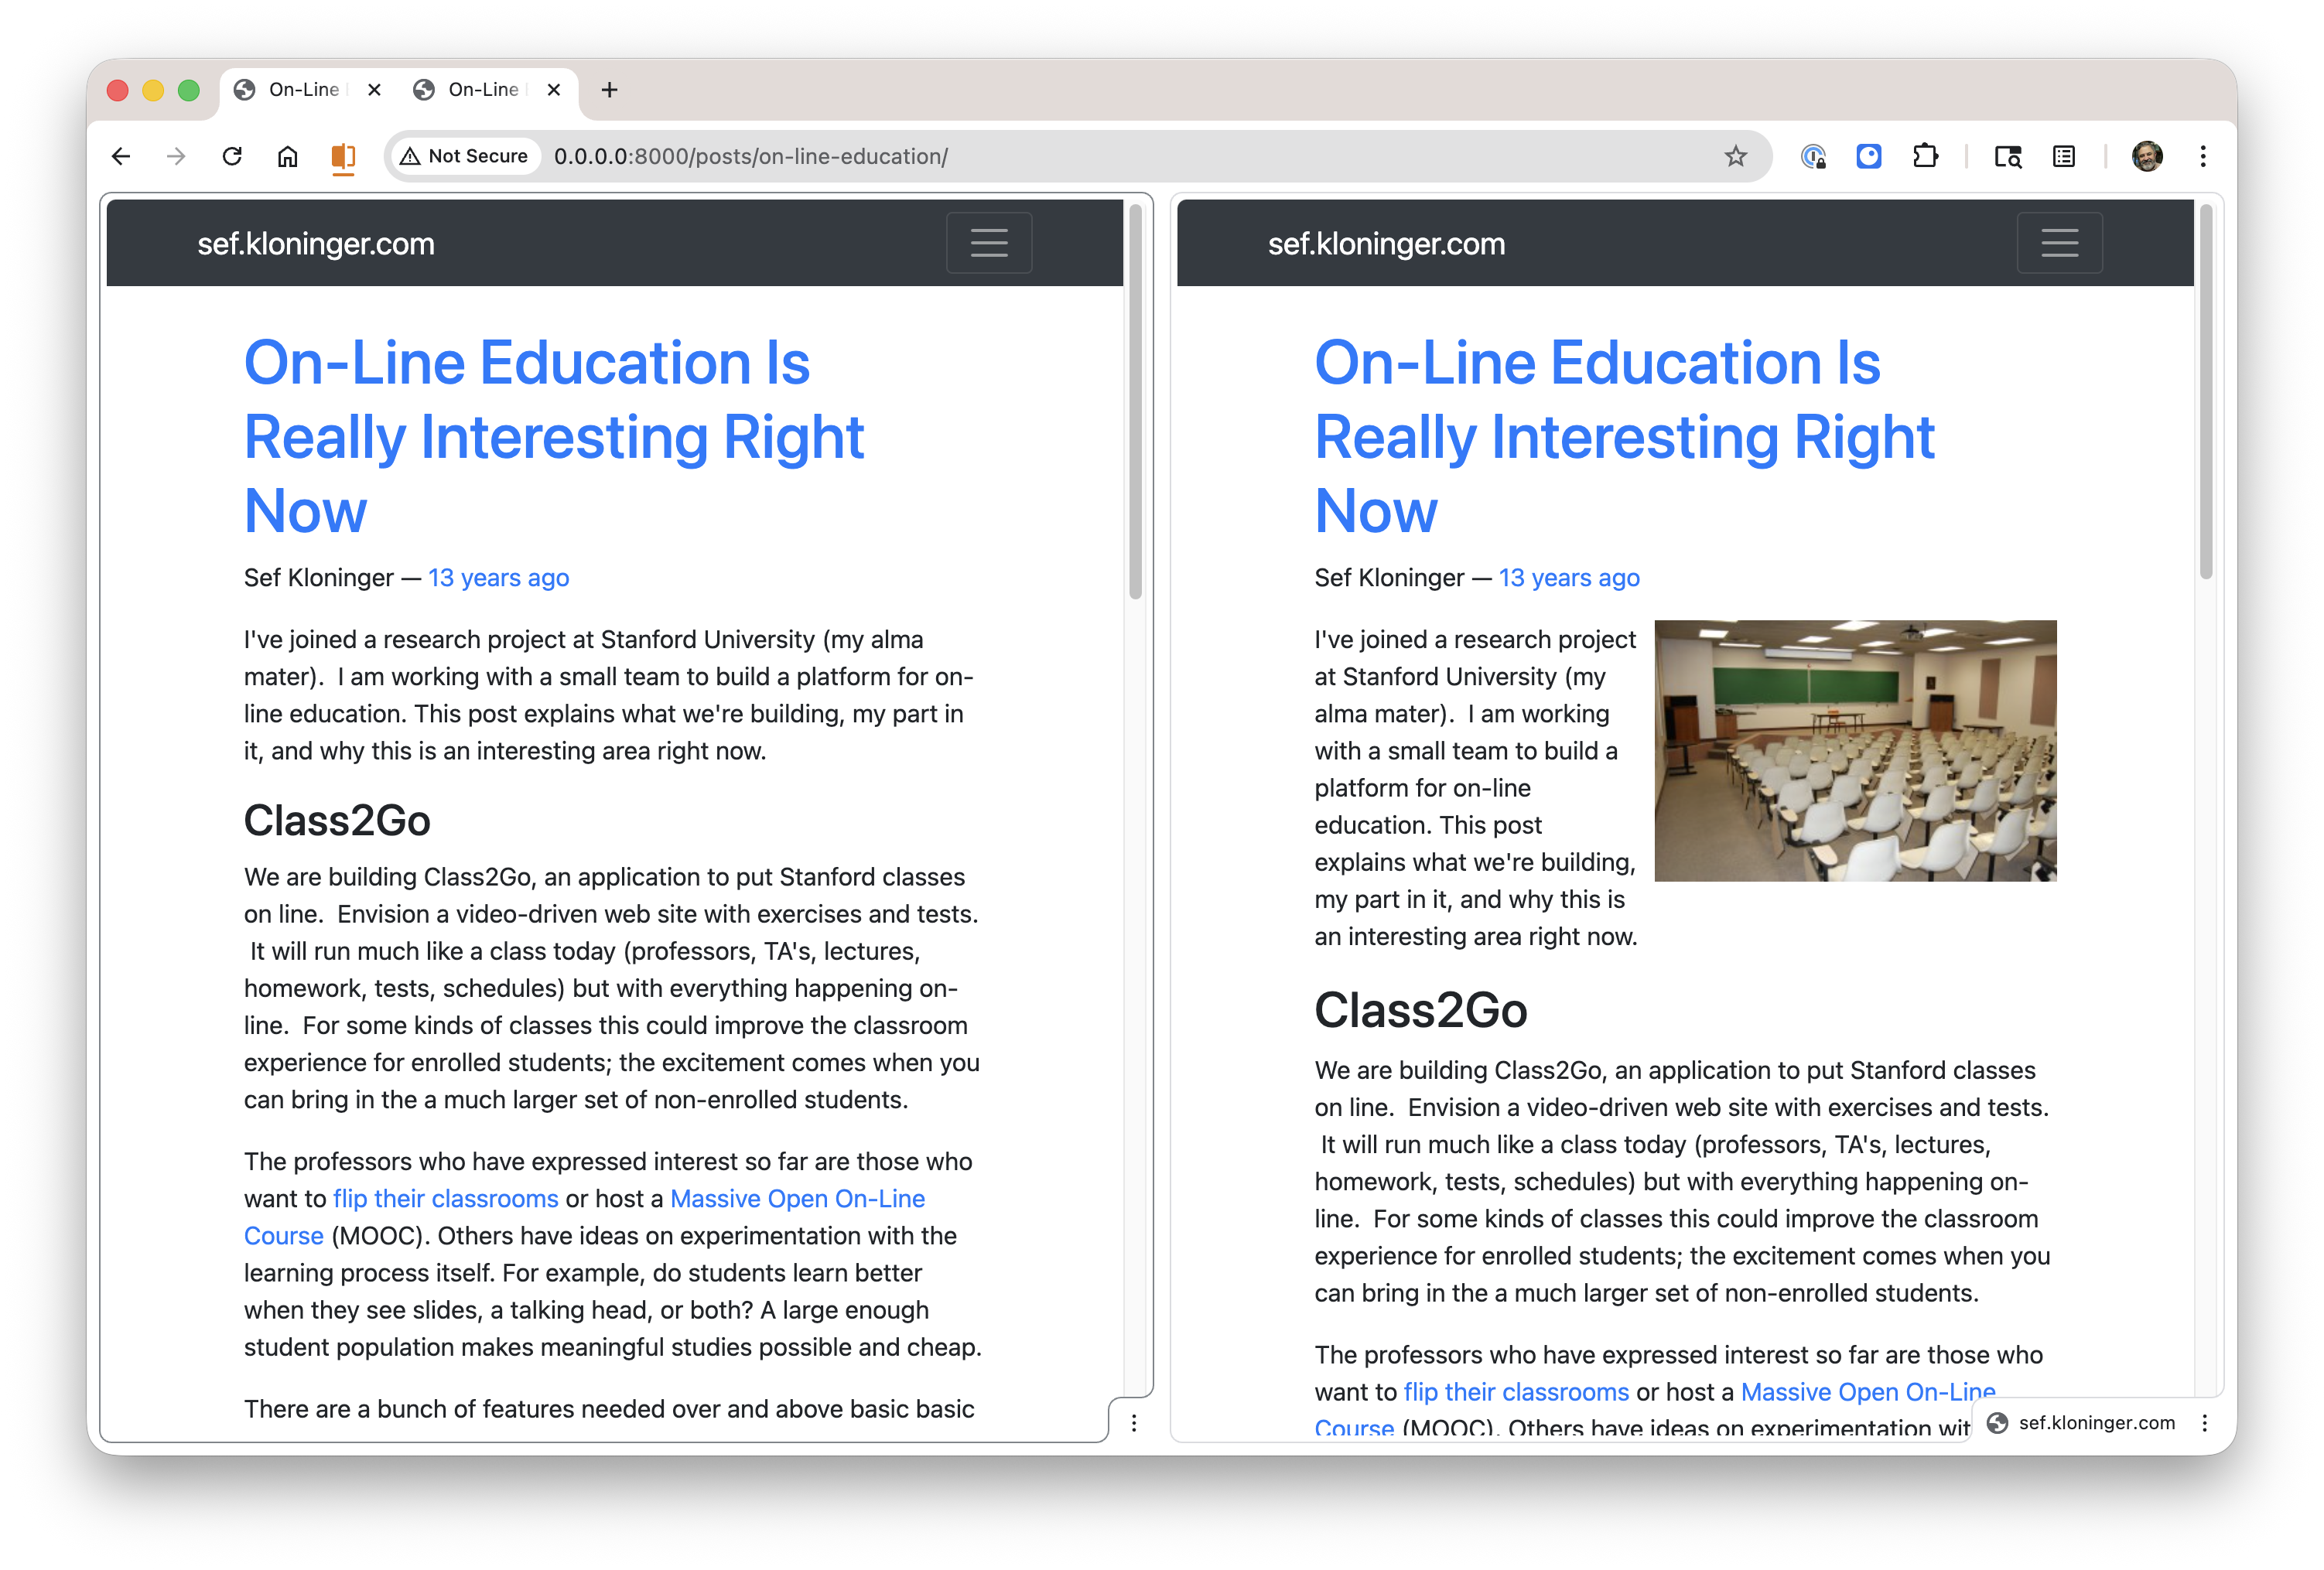The image size is (2324, 1570).
Task: Open the 1Password extension icon
Action: coord(1813,156)
